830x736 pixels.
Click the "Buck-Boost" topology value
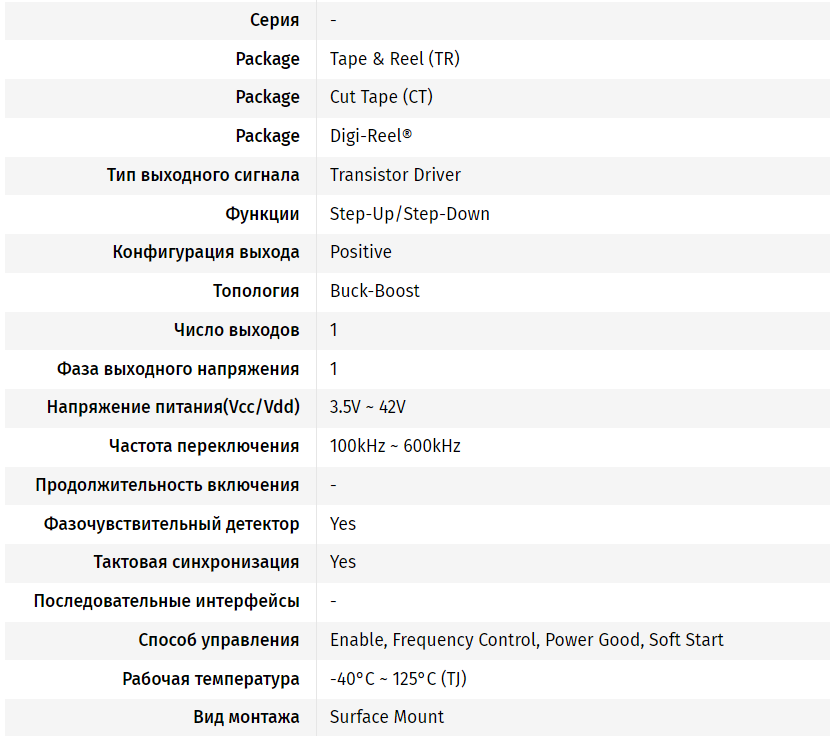pyautogui.click(x=374, y=291)
